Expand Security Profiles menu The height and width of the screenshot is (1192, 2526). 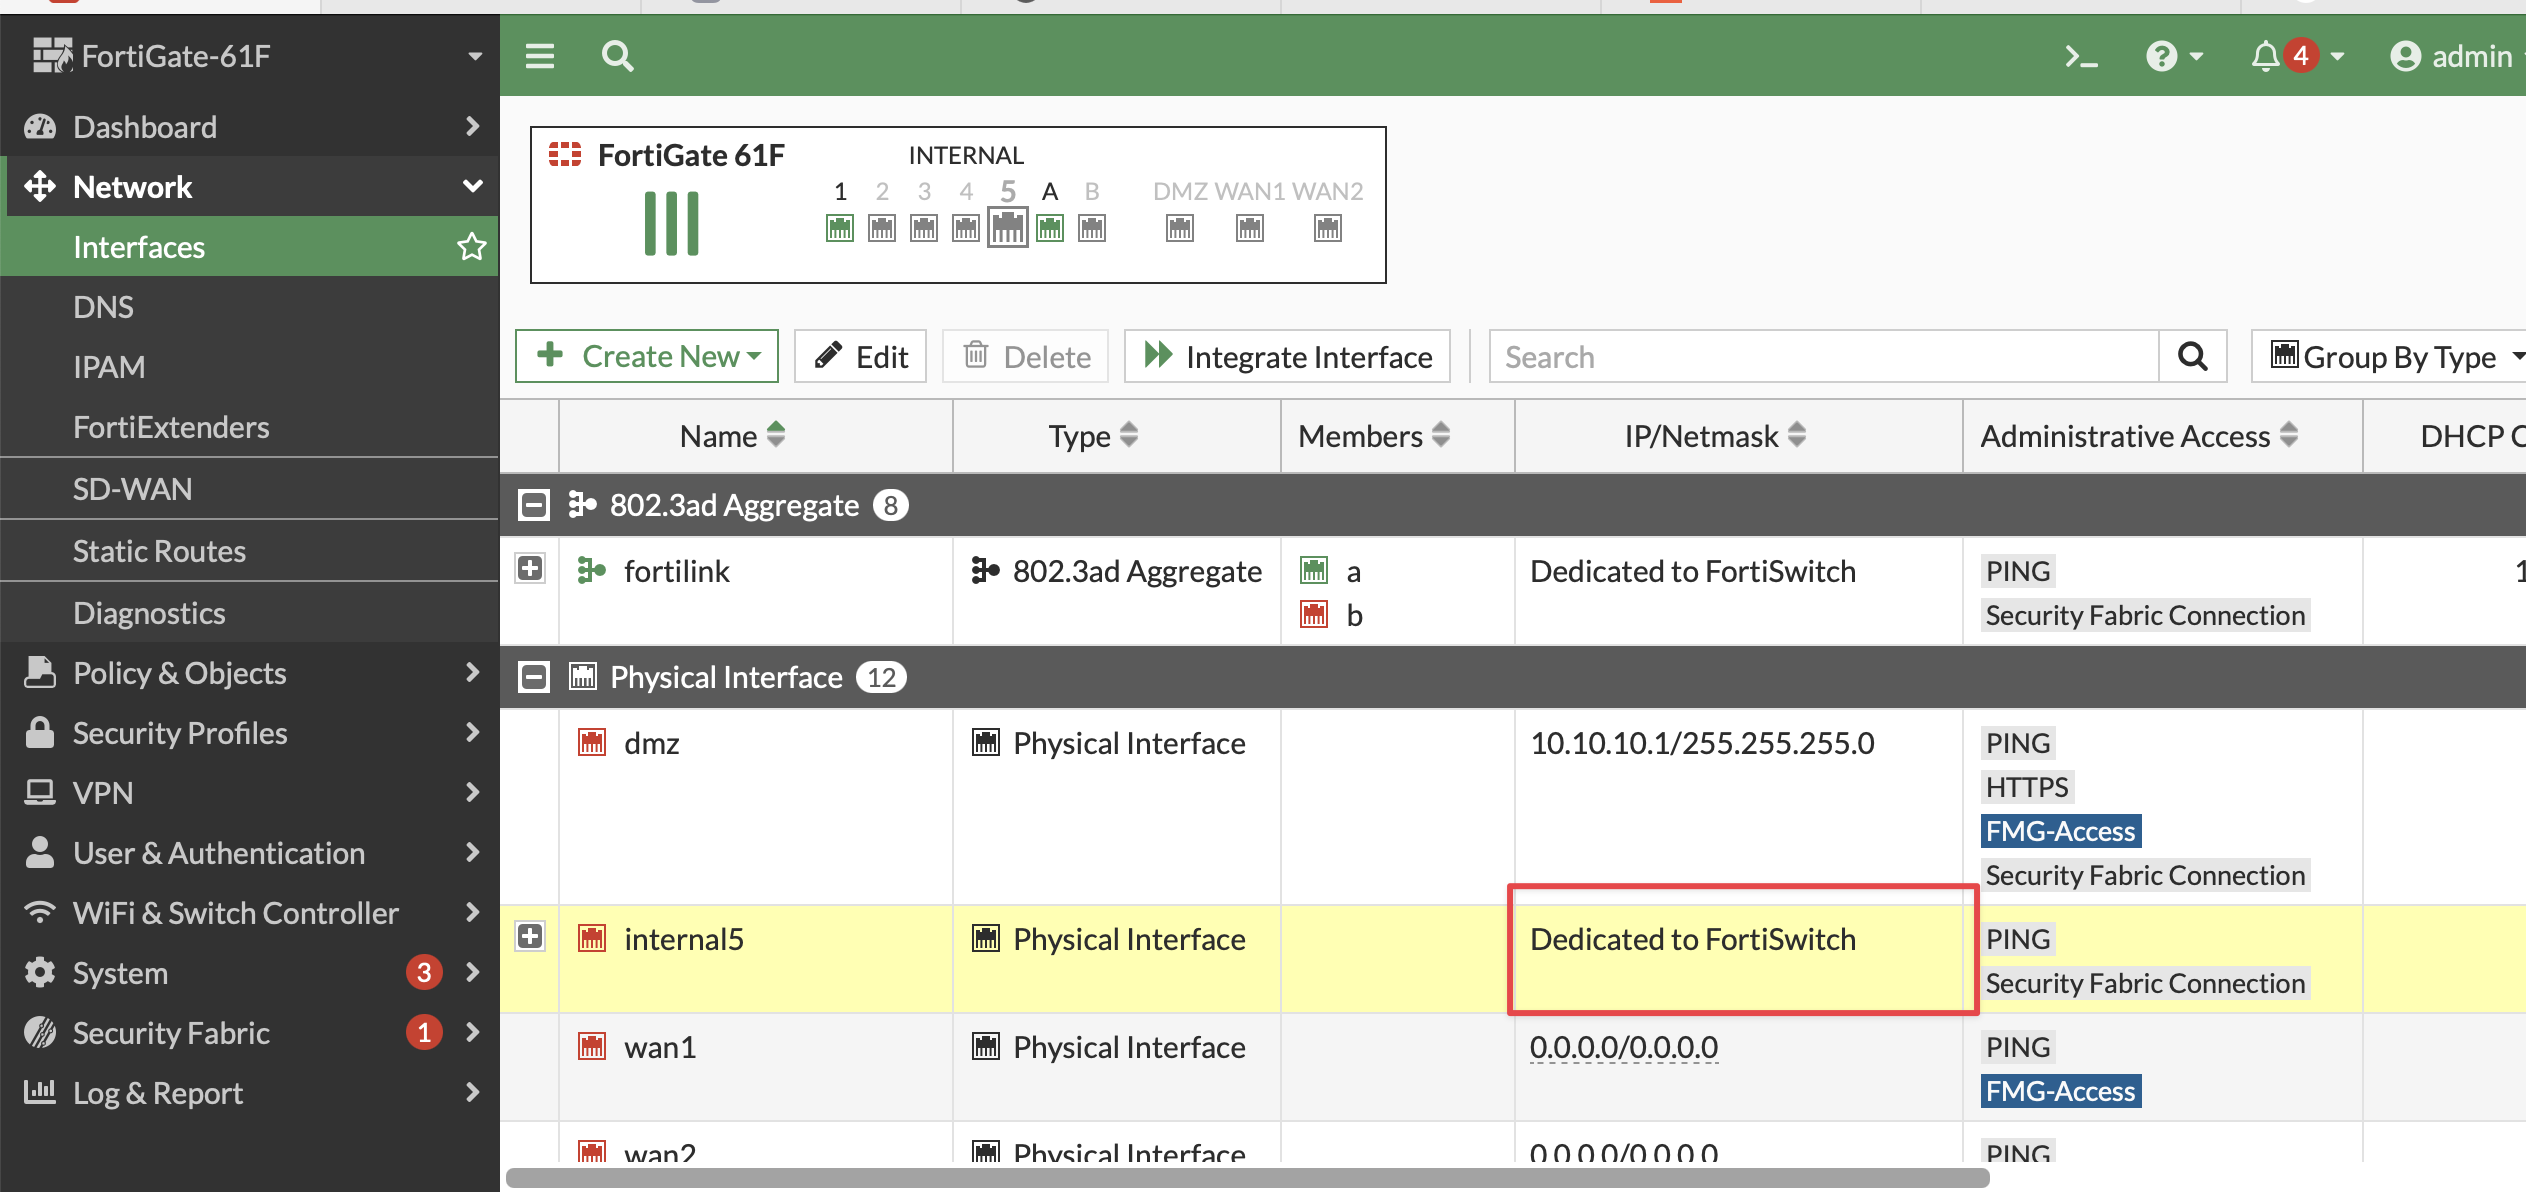[x=250, y=733]
